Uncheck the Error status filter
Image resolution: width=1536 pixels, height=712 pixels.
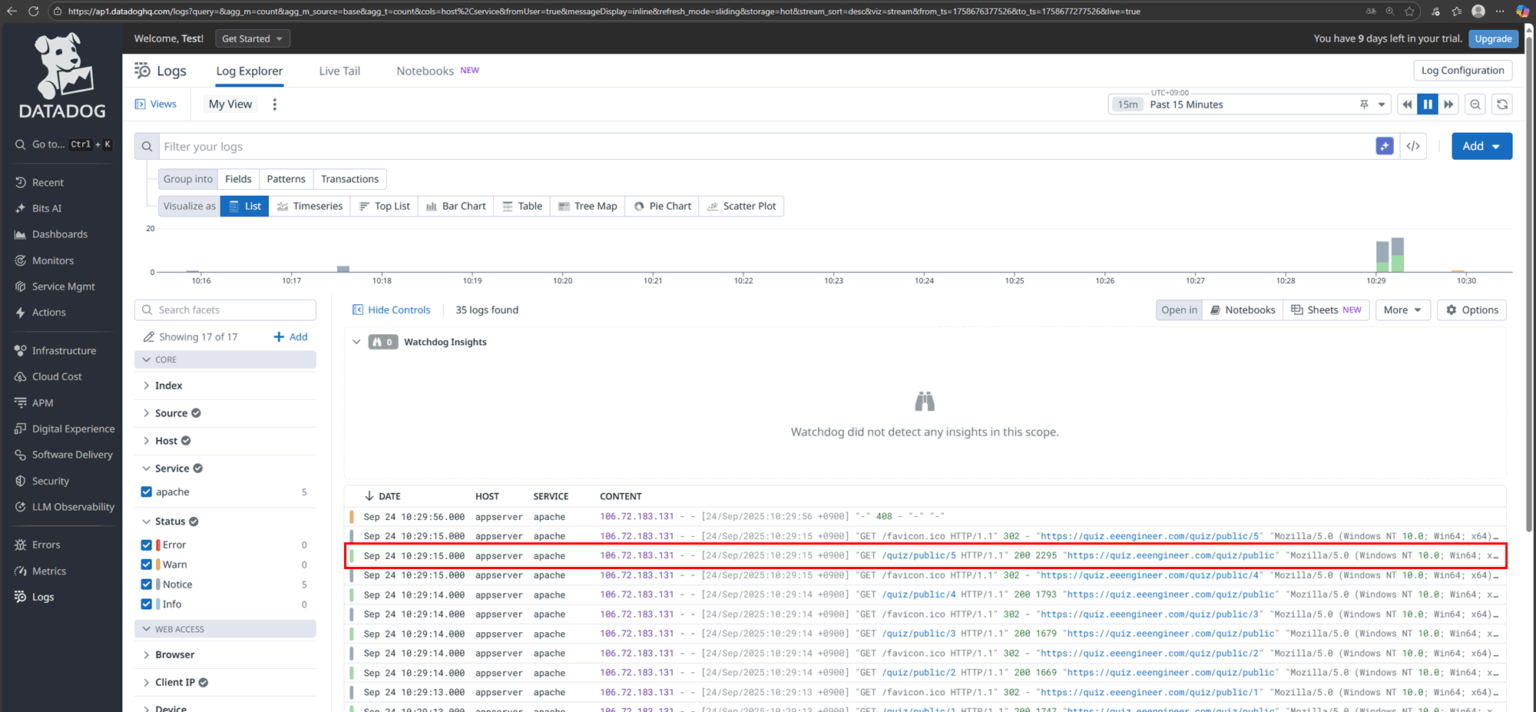coord(146,544)
